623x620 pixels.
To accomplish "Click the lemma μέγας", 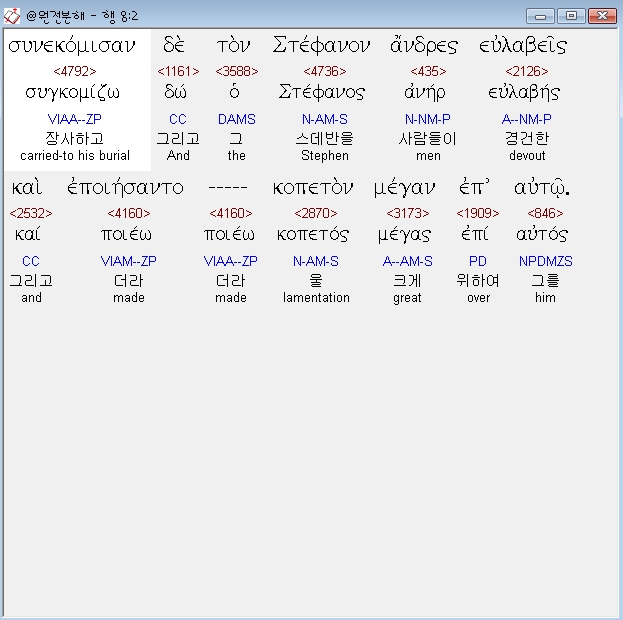I will (404, 235).
